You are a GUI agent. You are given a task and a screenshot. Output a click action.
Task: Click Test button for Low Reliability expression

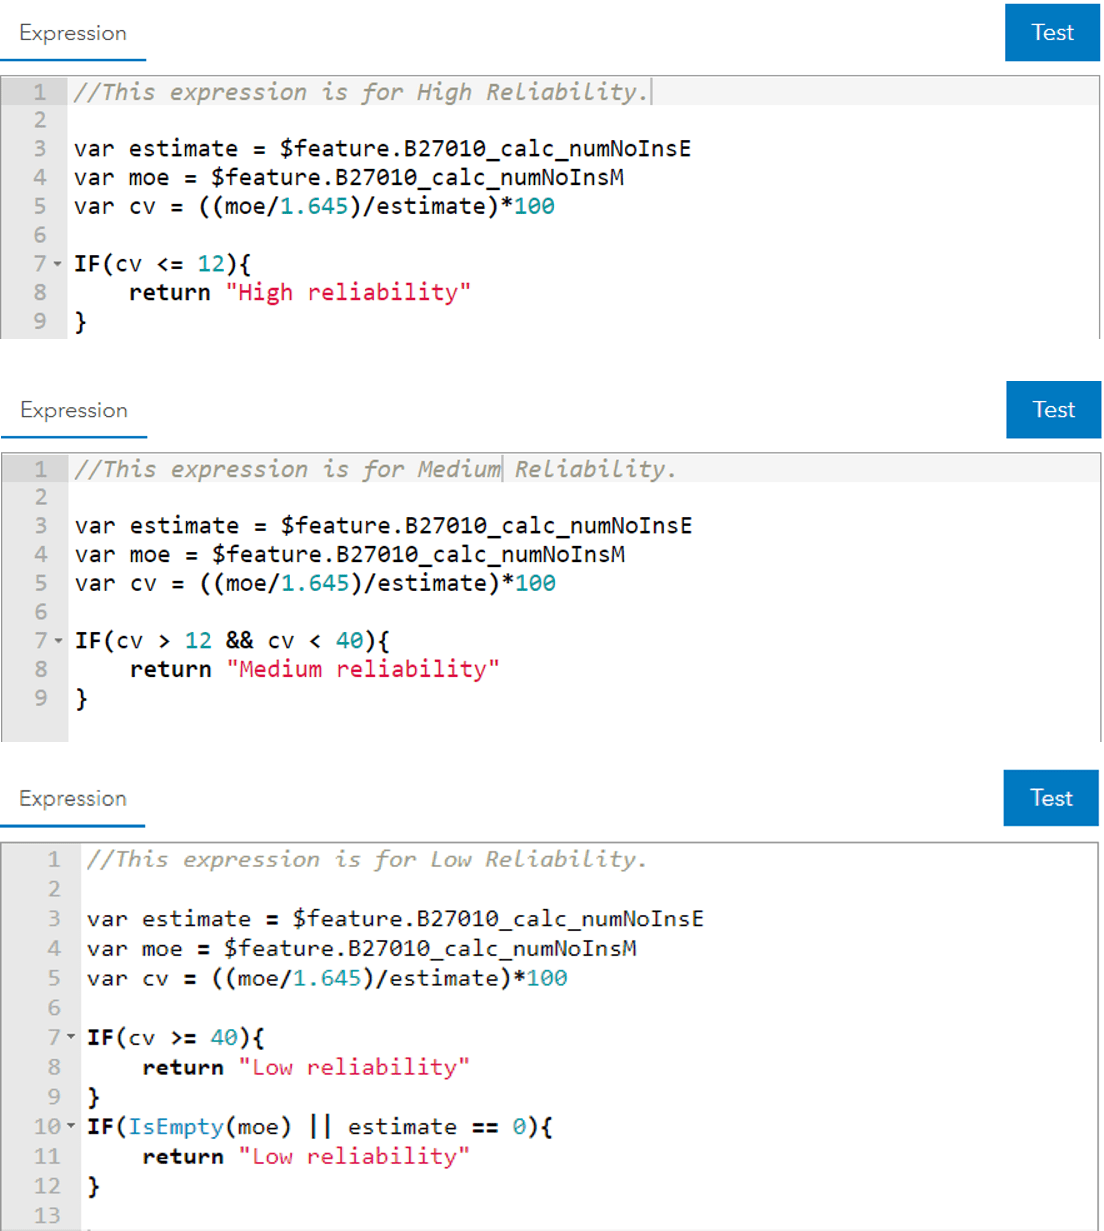pos(1051,797)
